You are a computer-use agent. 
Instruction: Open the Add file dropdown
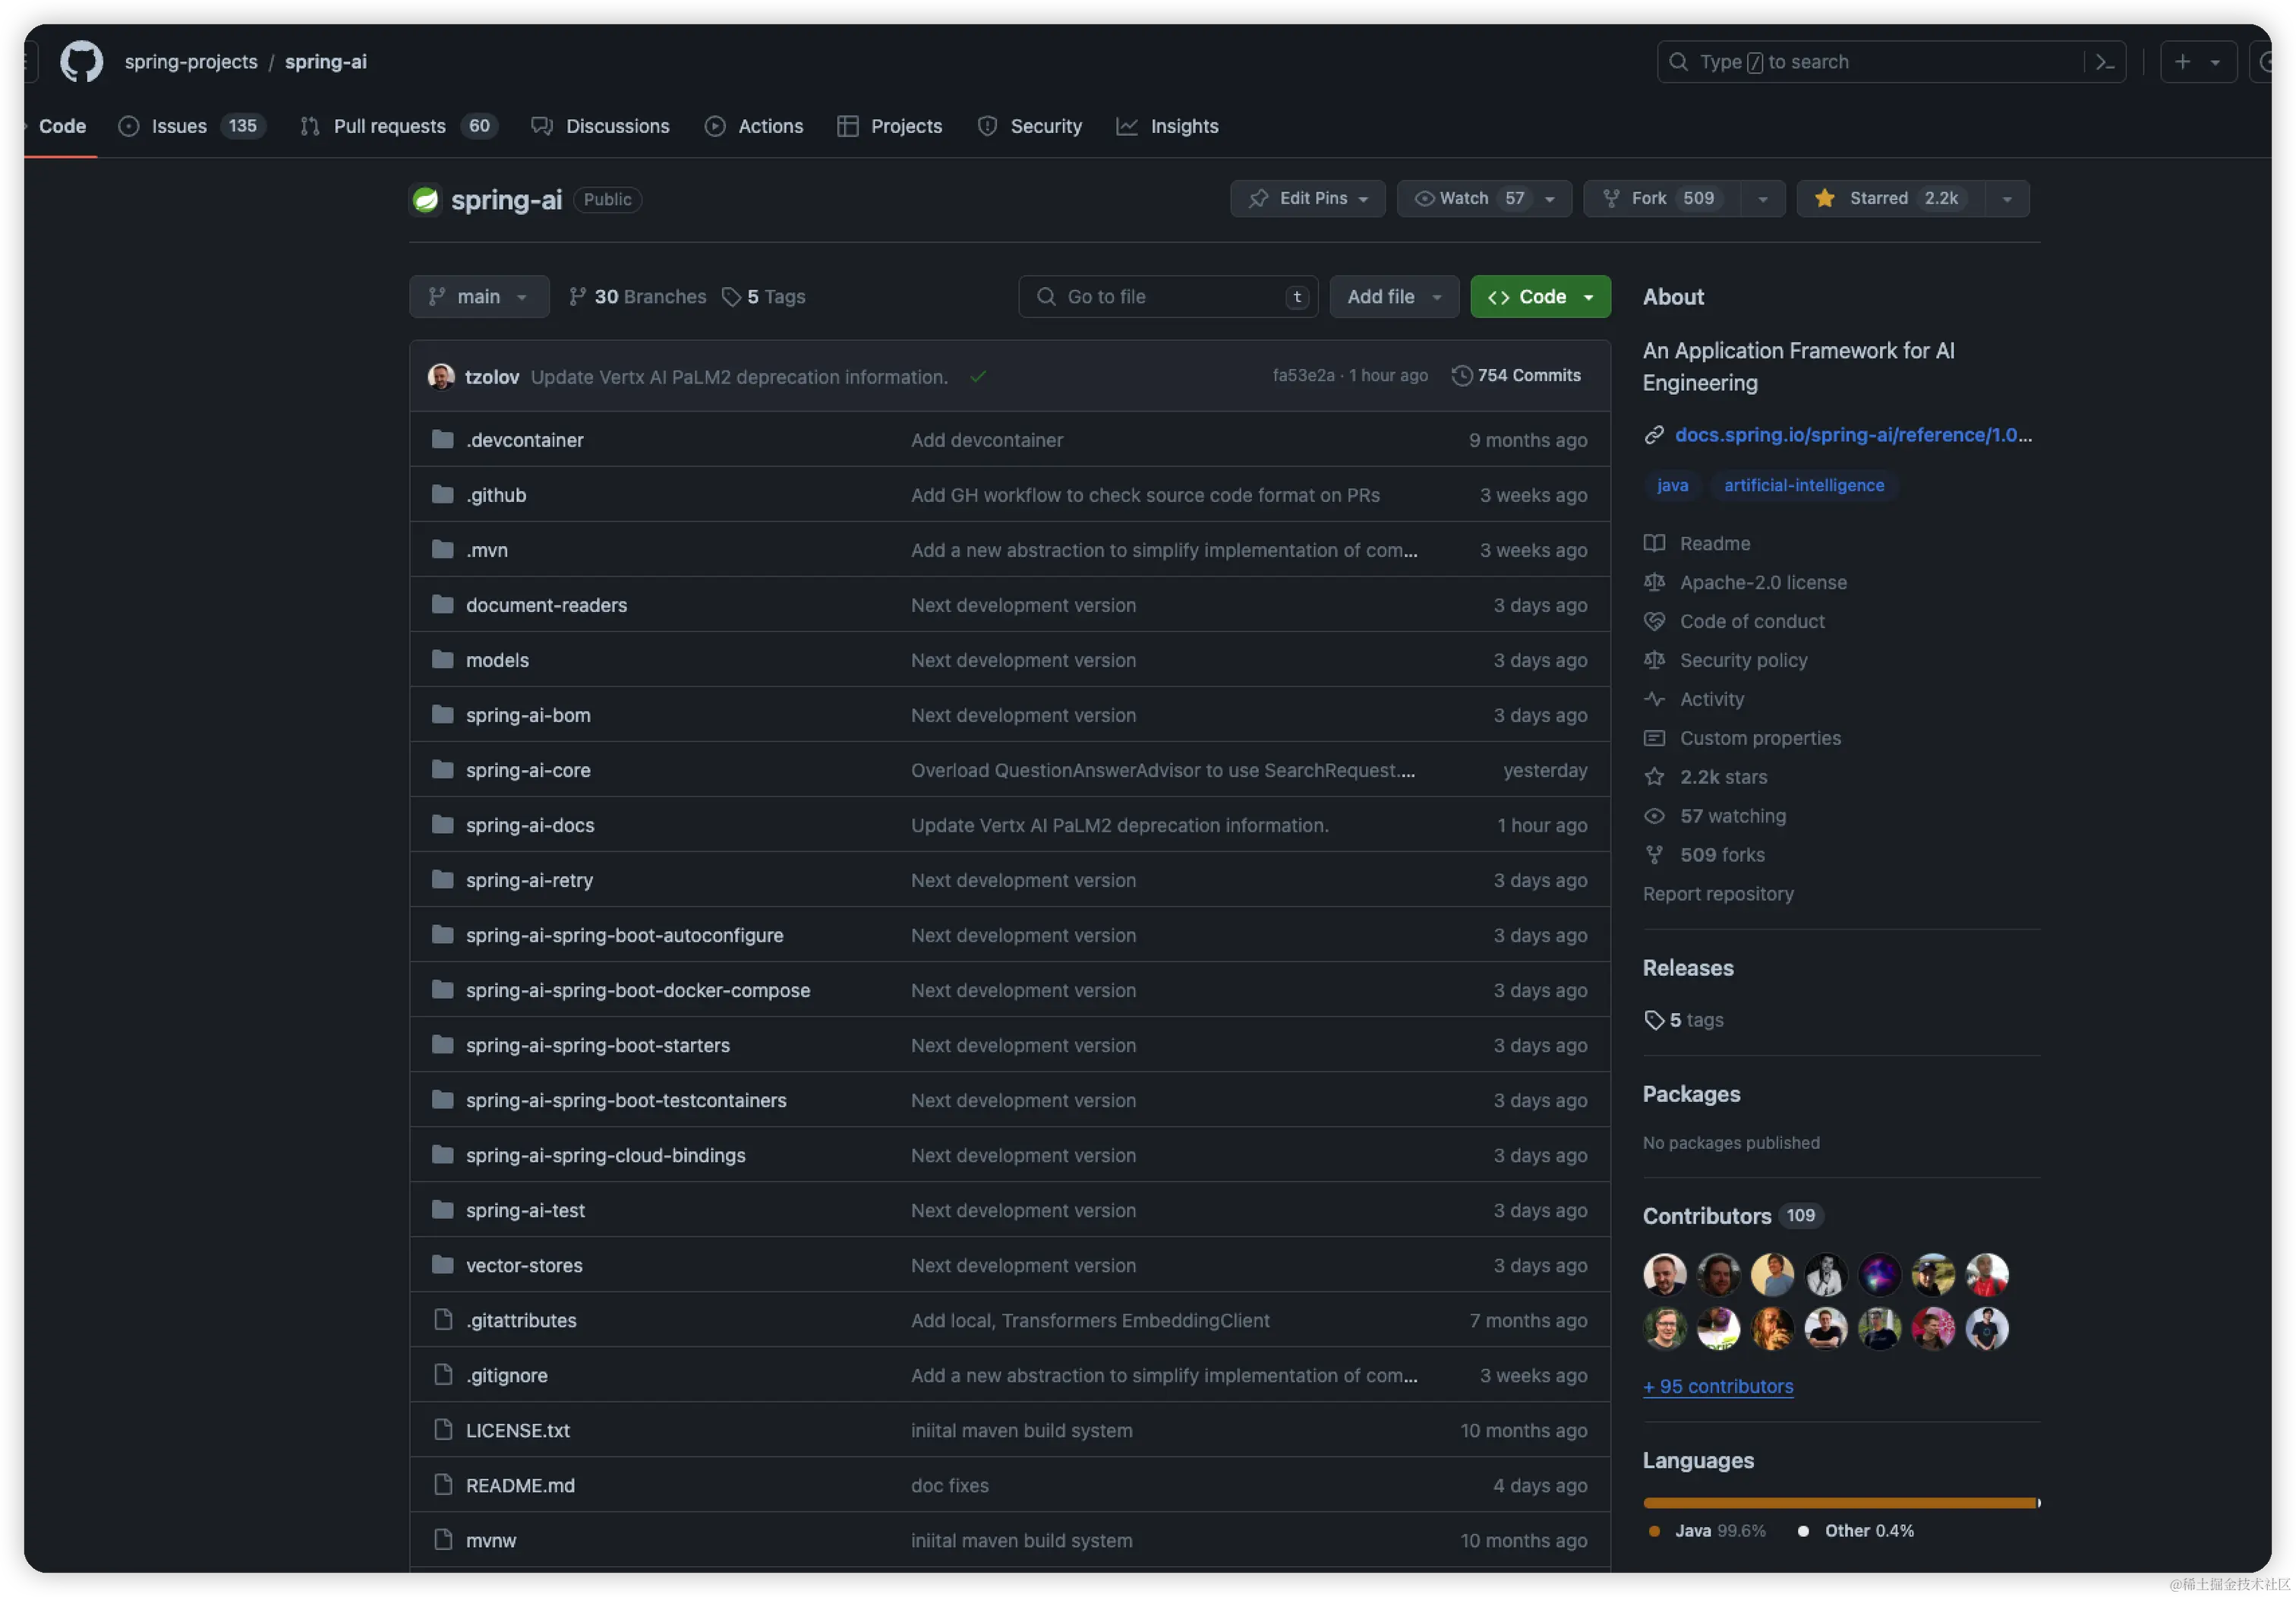1394,296
